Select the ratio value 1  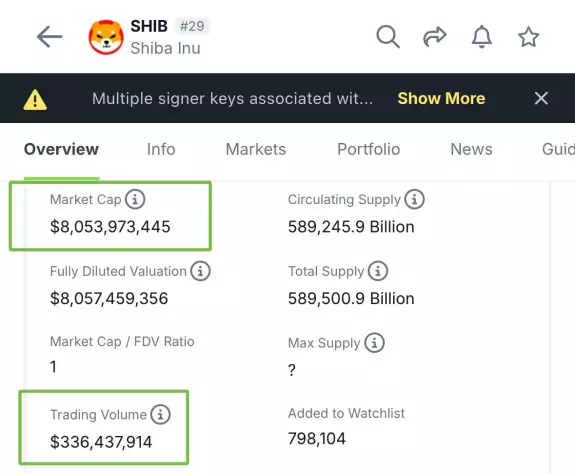point(53,367)
